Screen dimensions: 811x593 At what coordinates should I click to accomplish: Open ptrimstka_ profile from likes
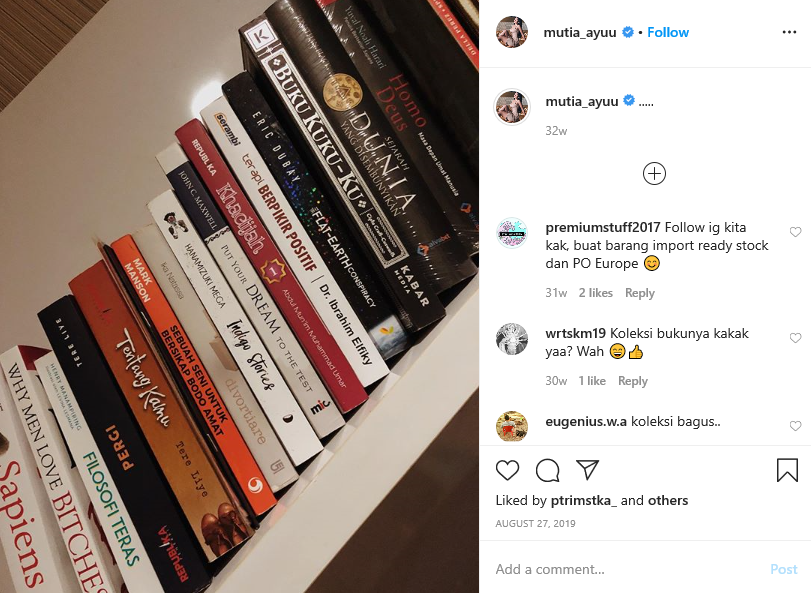583,500
